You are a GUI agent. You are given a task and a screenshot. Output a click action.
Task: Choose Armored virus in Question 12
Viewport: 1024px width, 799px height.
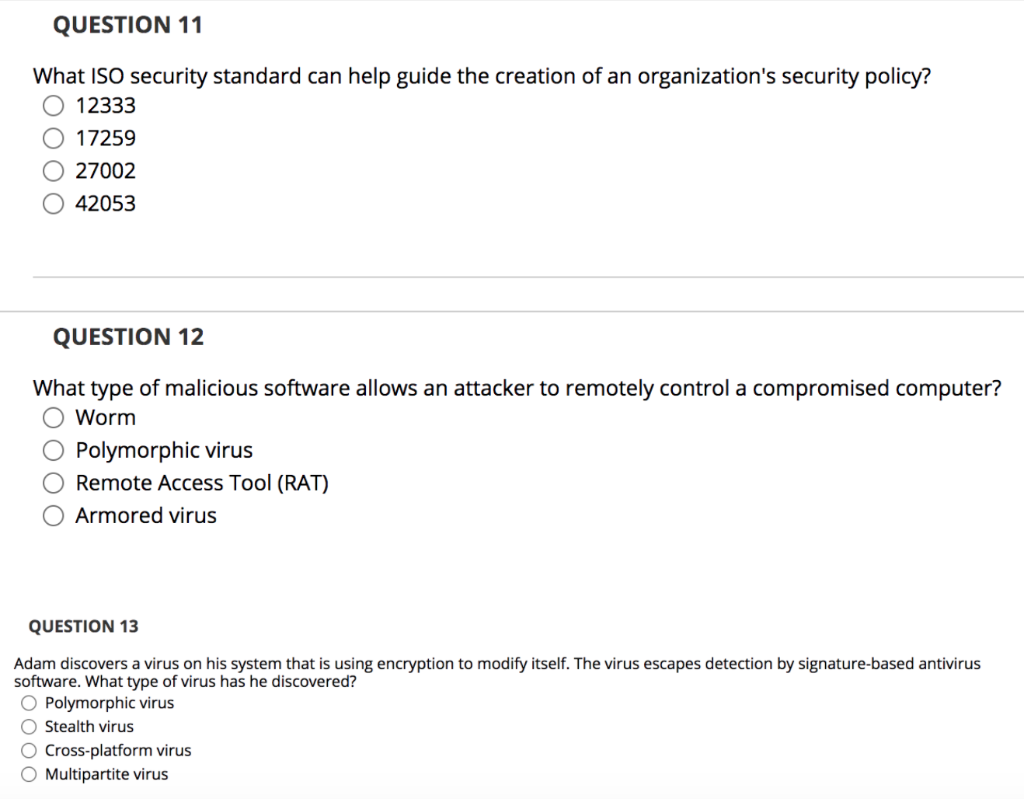coord(53,515)
